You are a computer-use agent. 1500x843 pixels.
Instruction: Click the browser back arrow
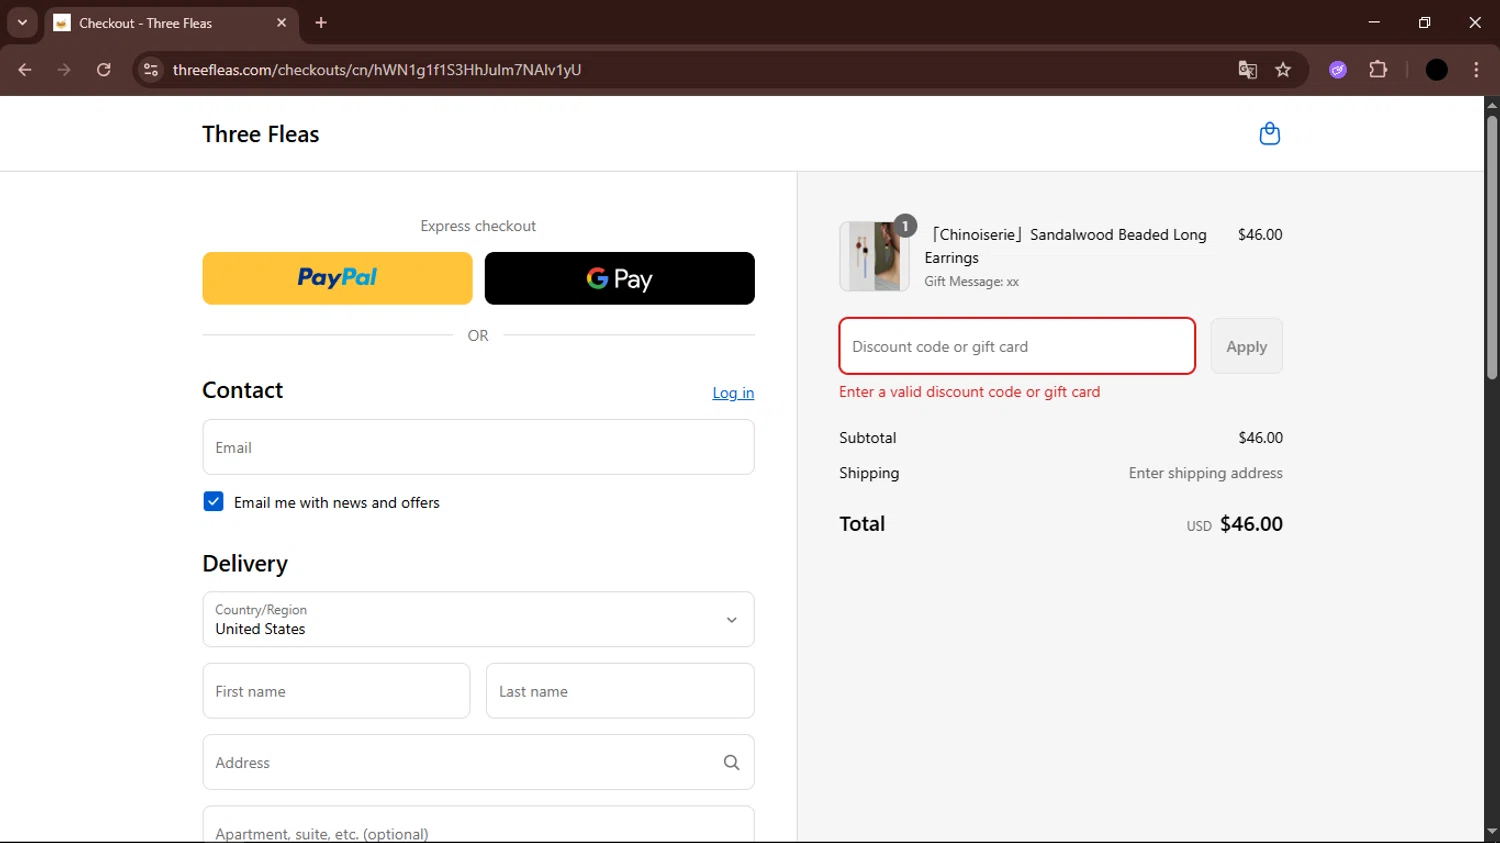coord(25,70)
